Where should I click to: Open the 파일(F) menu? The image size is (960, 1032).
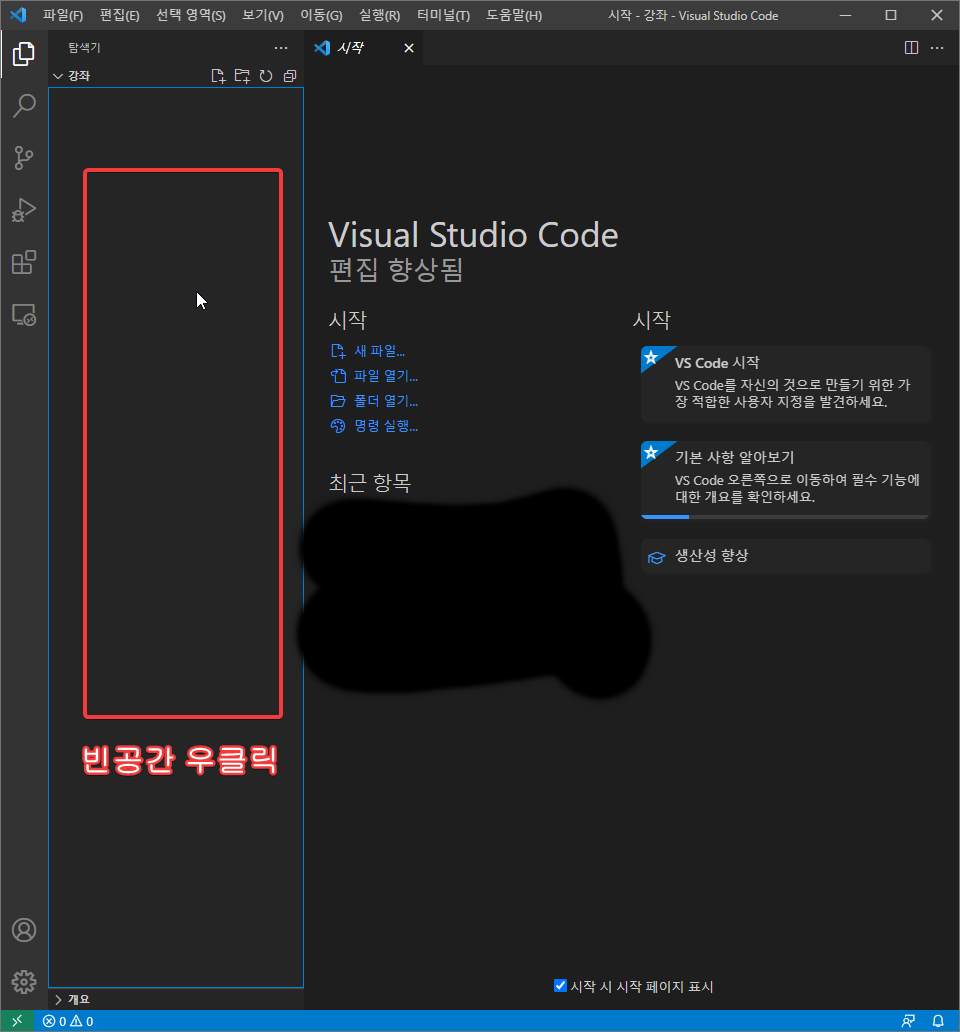tap(63, 15)
